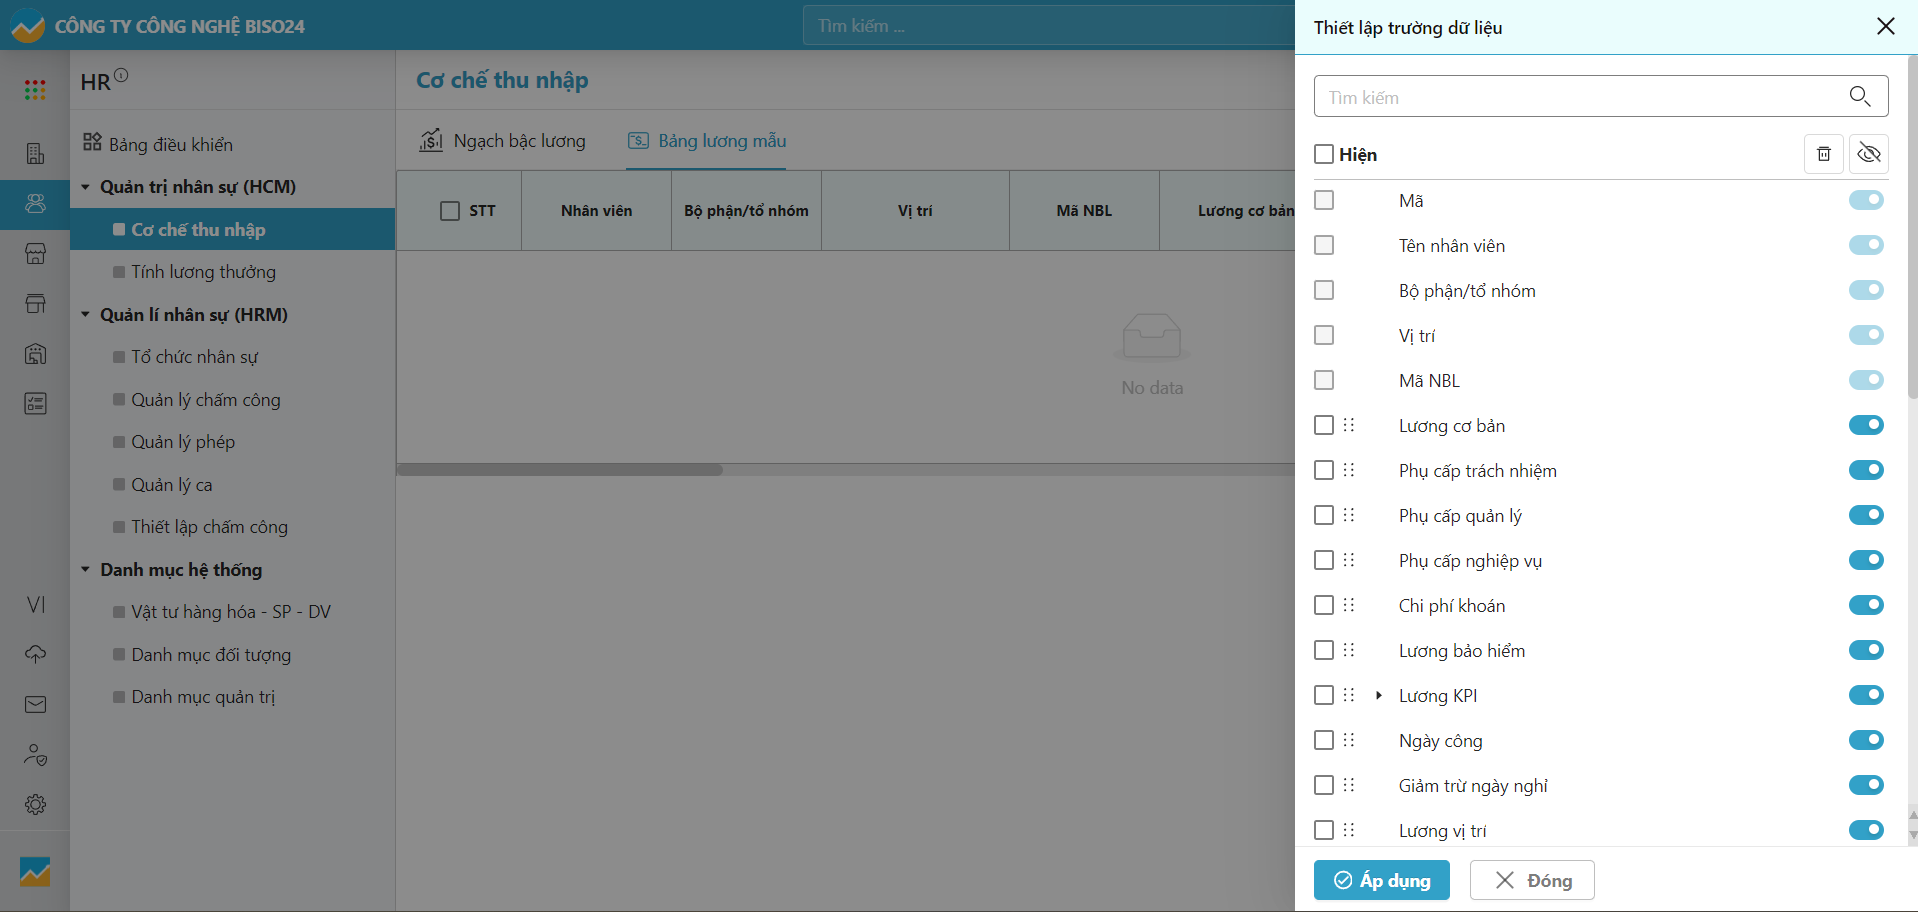The image size is (1918, 912).
Task: Click the search magnifier icon in panel
Action: point(1859,96)
